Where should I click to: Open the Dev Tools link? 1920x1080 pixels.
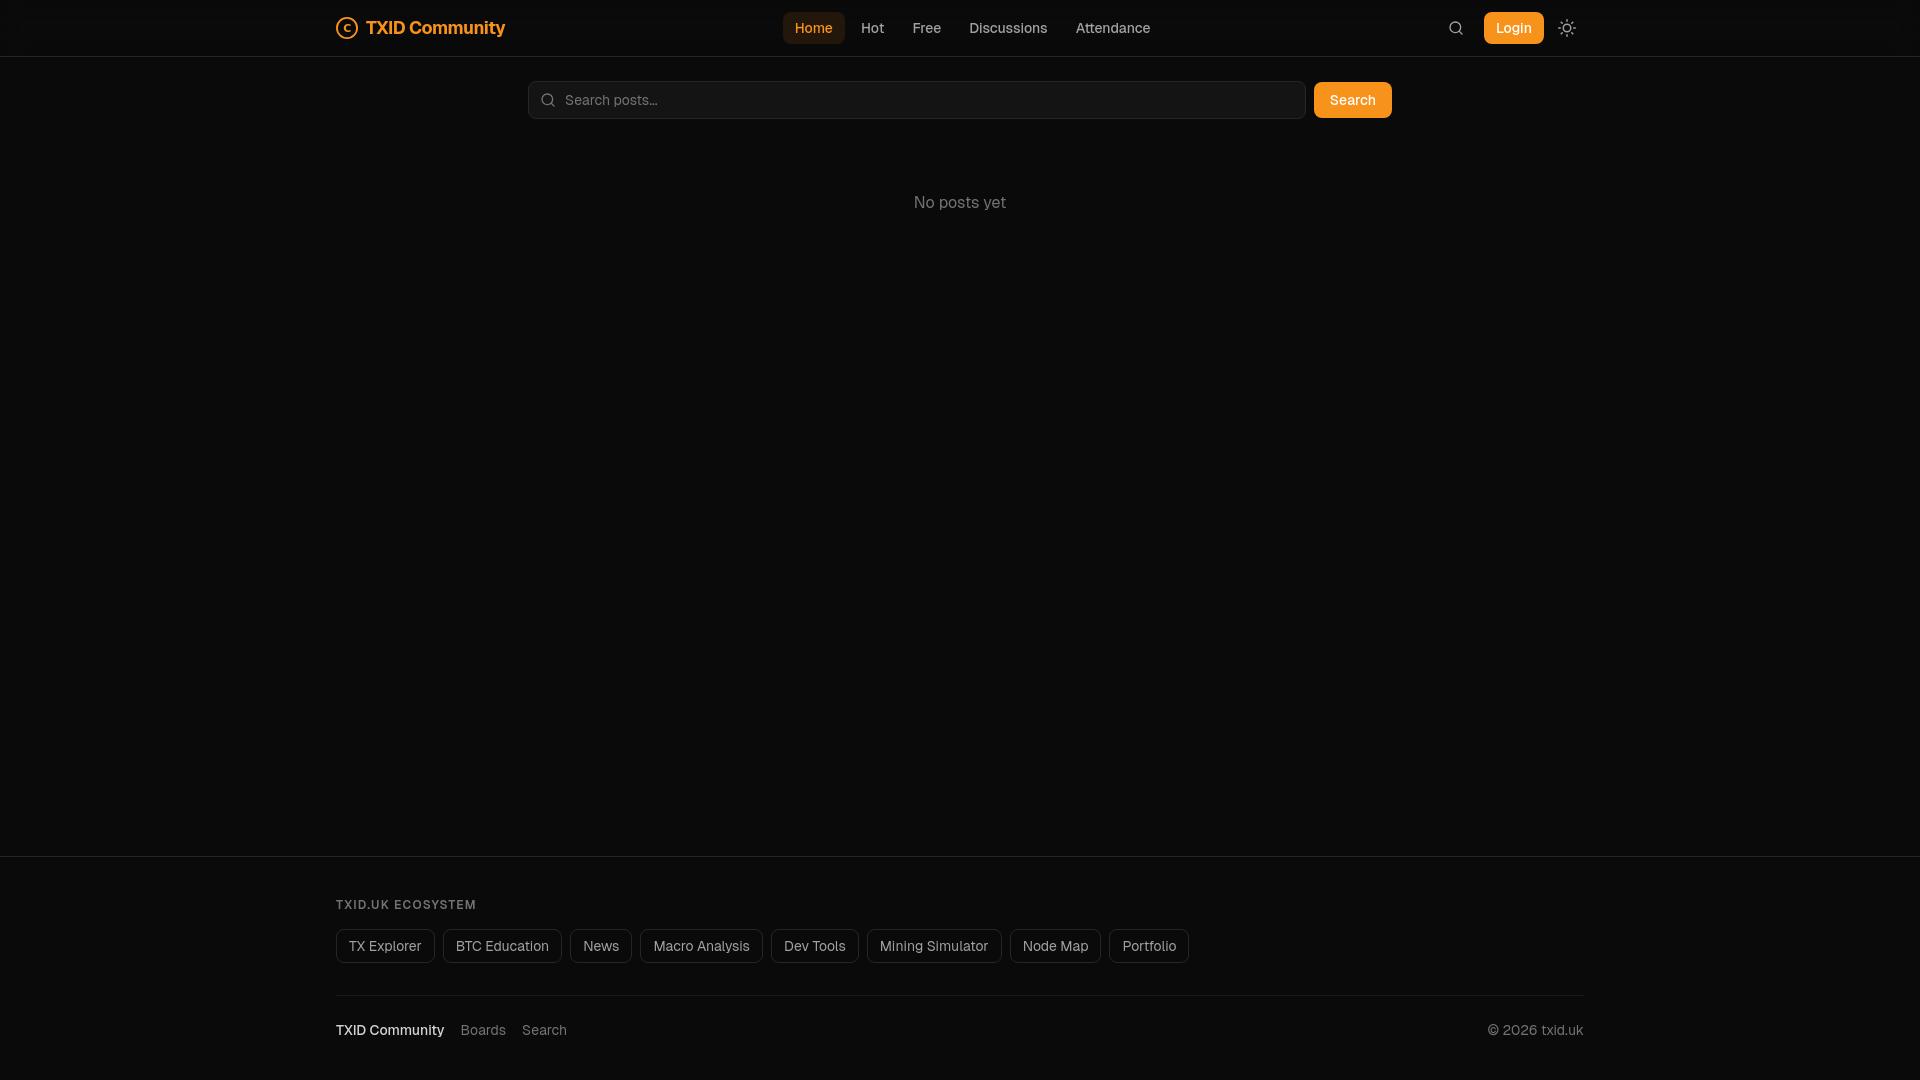[815, 946]
